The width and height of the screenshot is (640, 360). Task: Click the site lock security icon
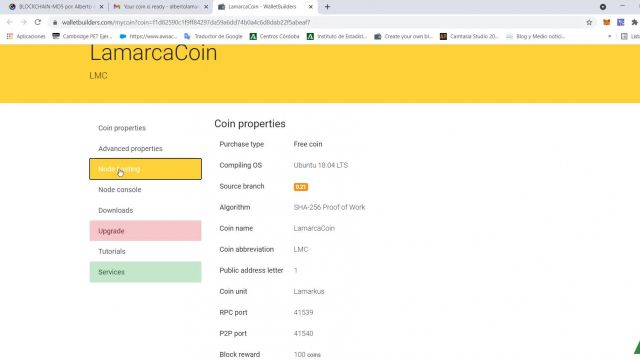(x=55, y=23)
